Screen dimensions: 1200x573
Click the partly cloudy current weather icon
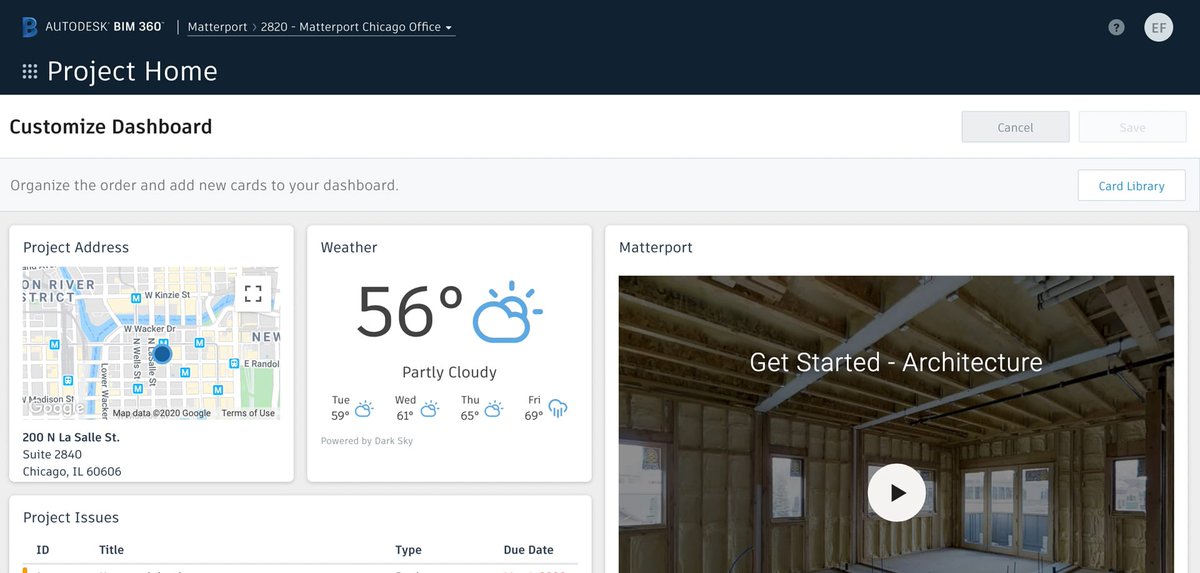(x=507, y=312)
